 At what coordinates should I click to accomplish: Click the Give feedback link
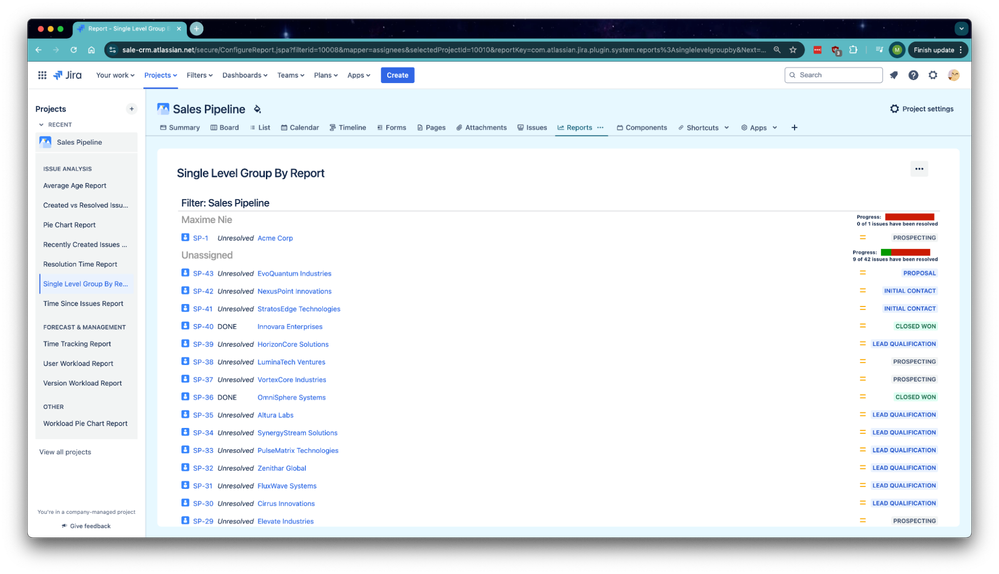point(86,526)
